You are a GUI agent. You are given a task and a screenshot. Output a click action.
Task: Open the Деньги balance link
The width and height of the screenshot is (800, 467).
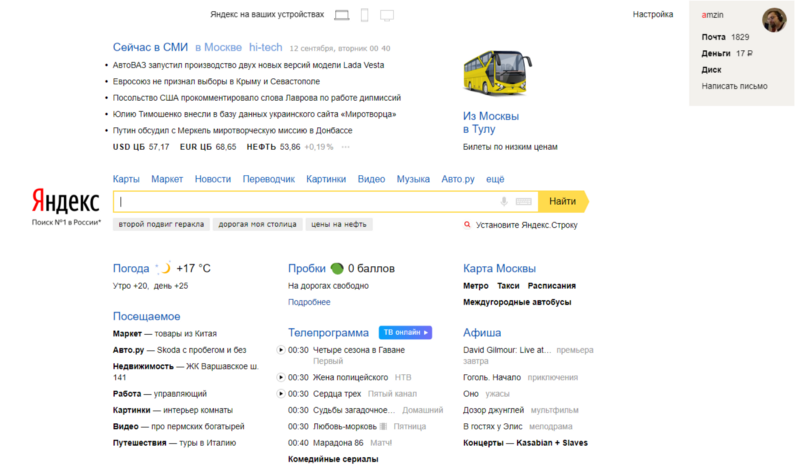716,53
